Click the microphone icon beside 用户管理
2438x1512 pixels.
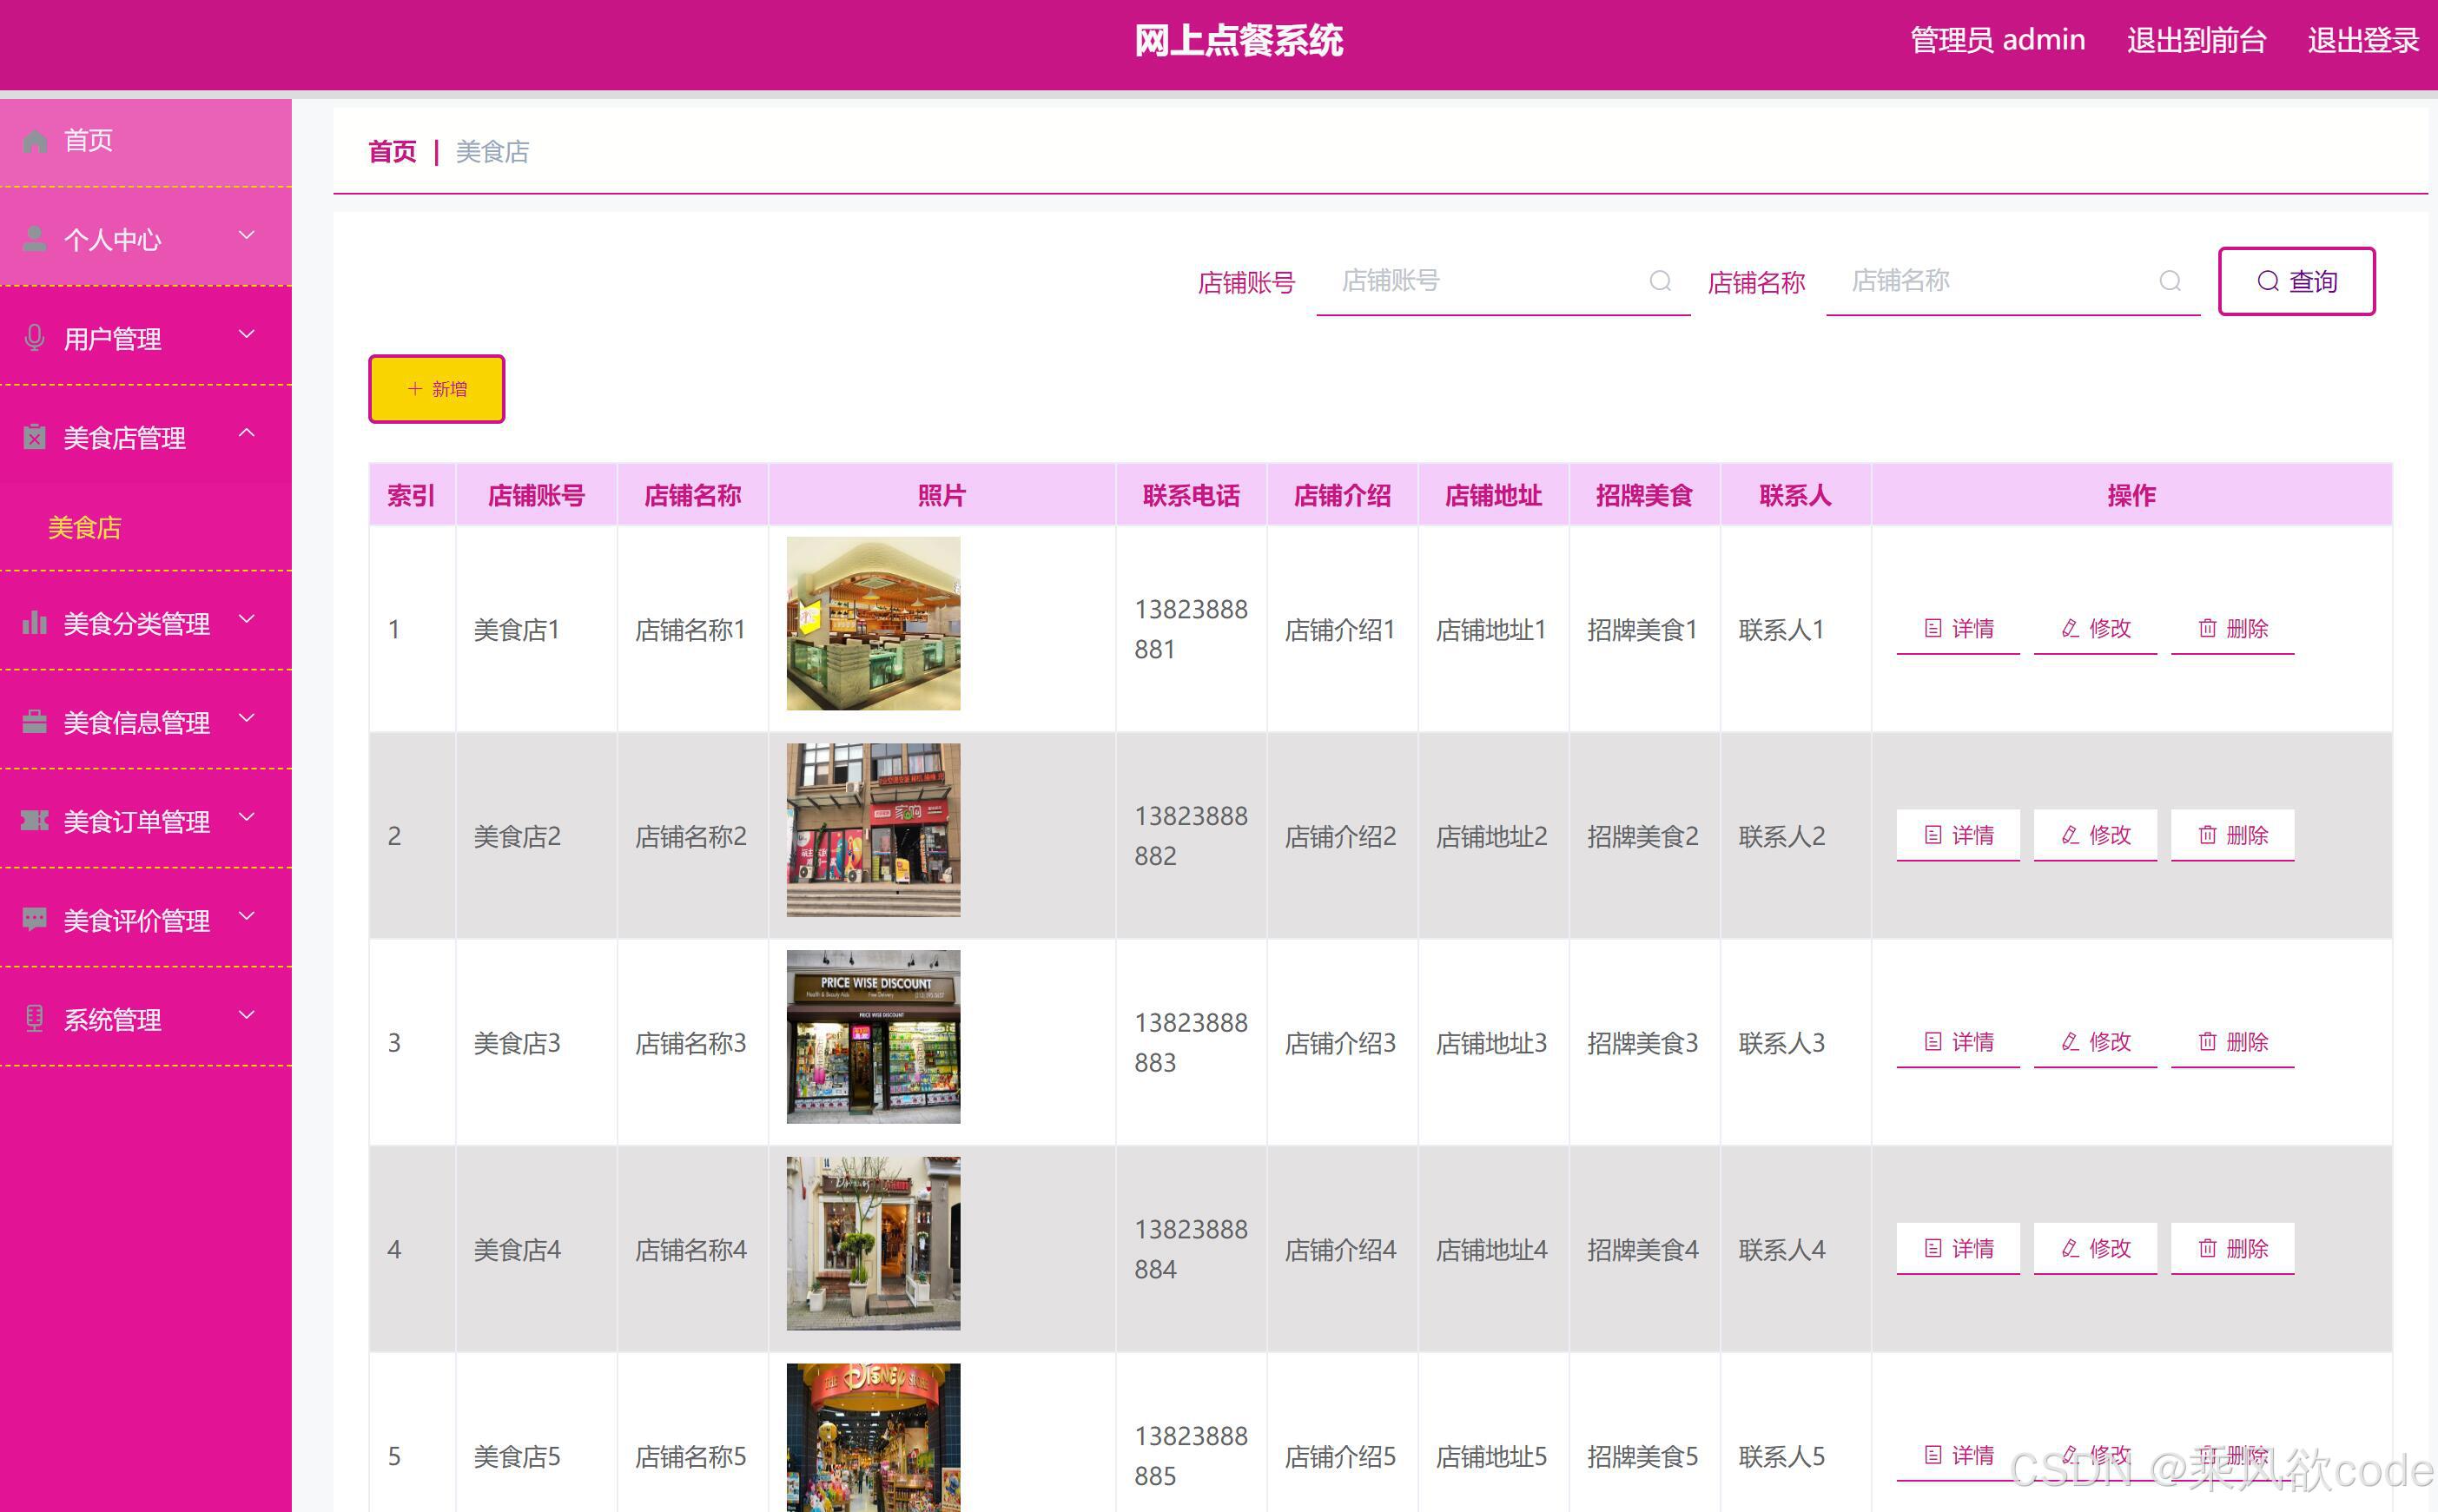pos(35,338)
